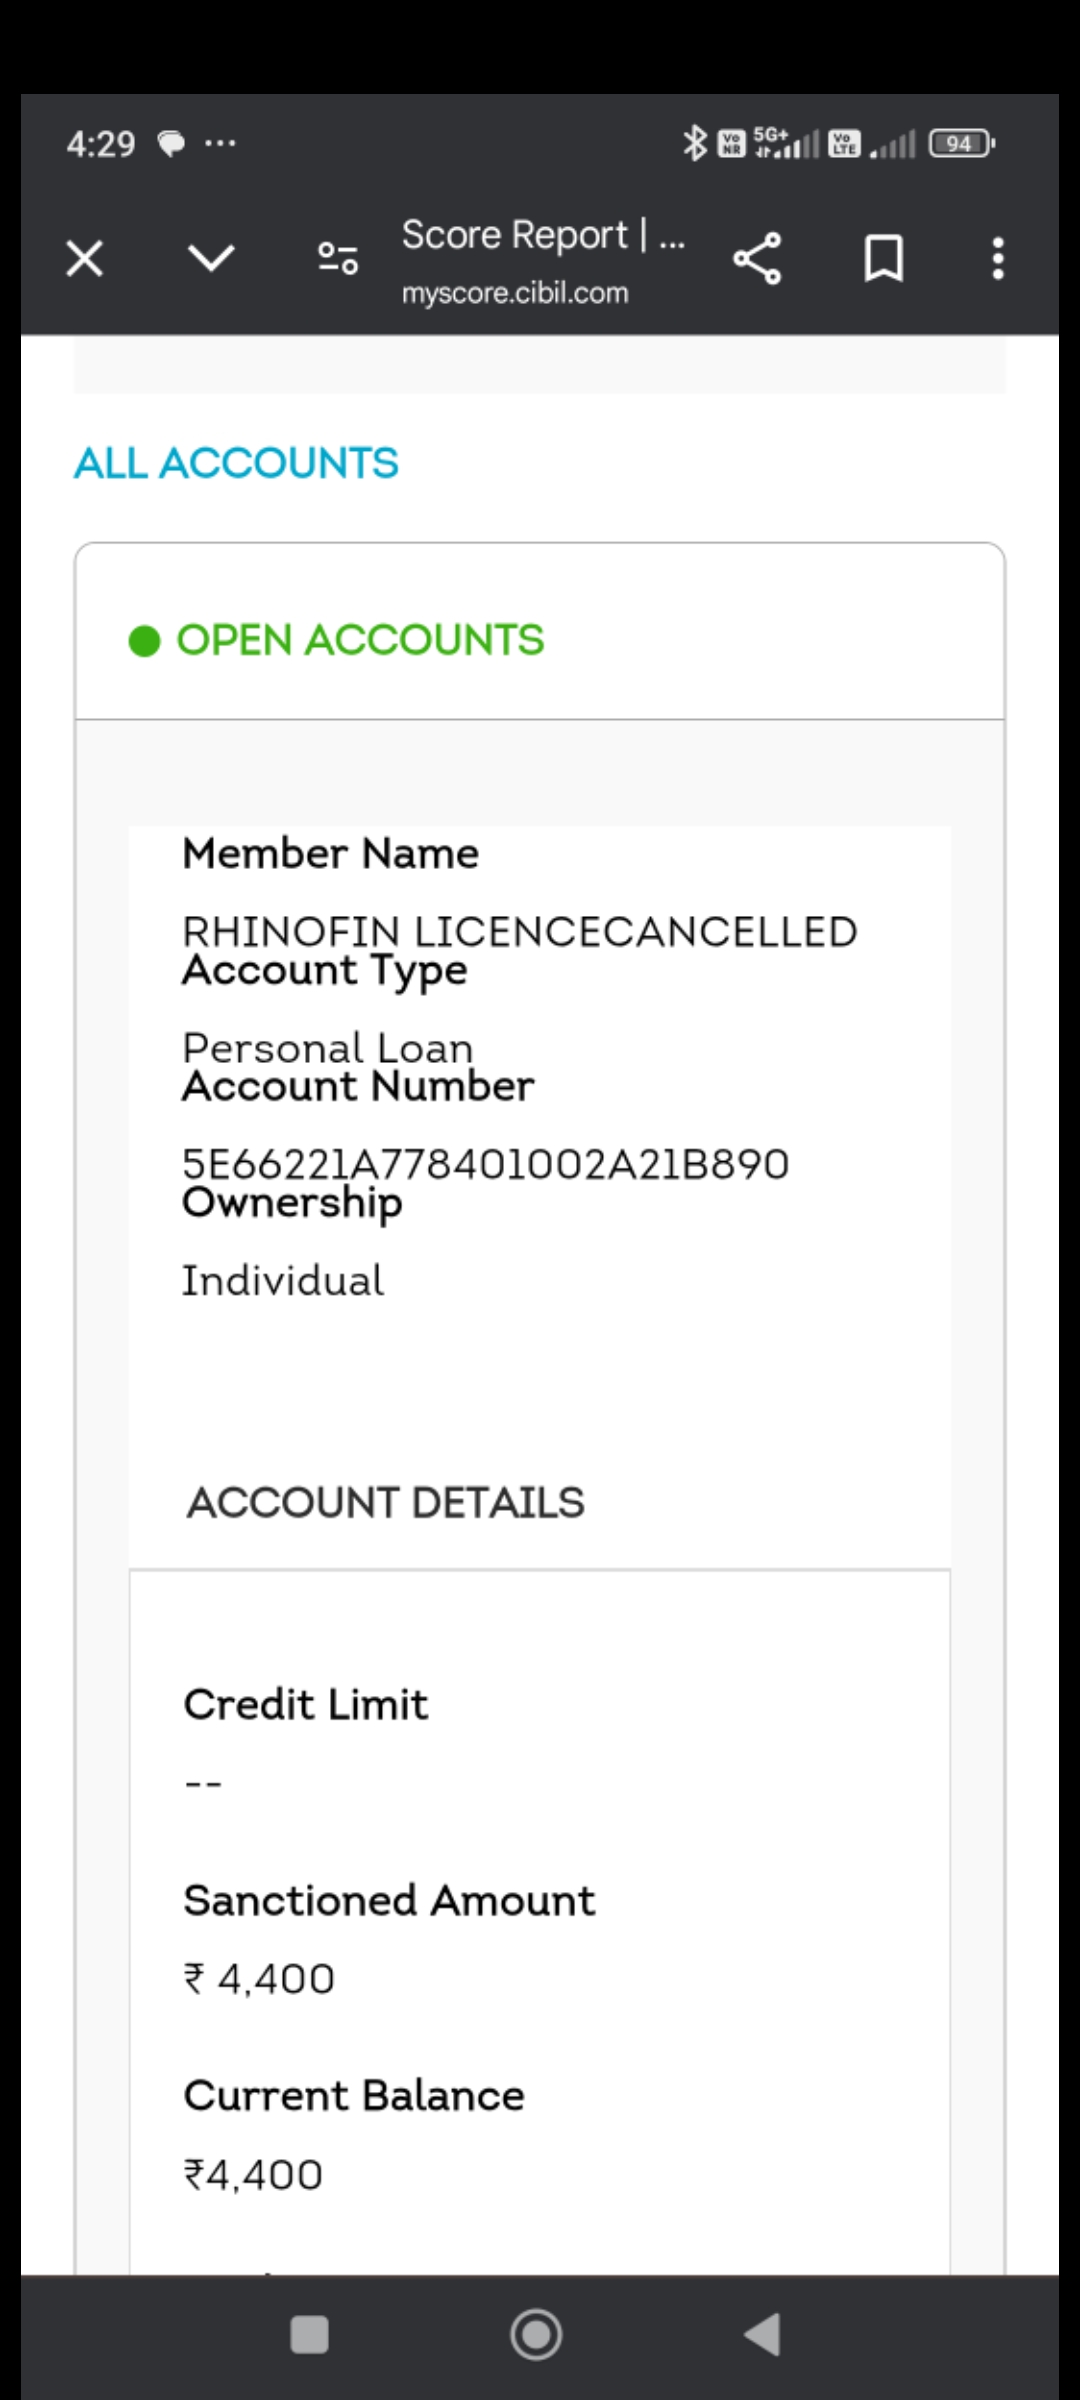Tap the Bluetooth status bar icon
1080x2400 pixels.
694,143
